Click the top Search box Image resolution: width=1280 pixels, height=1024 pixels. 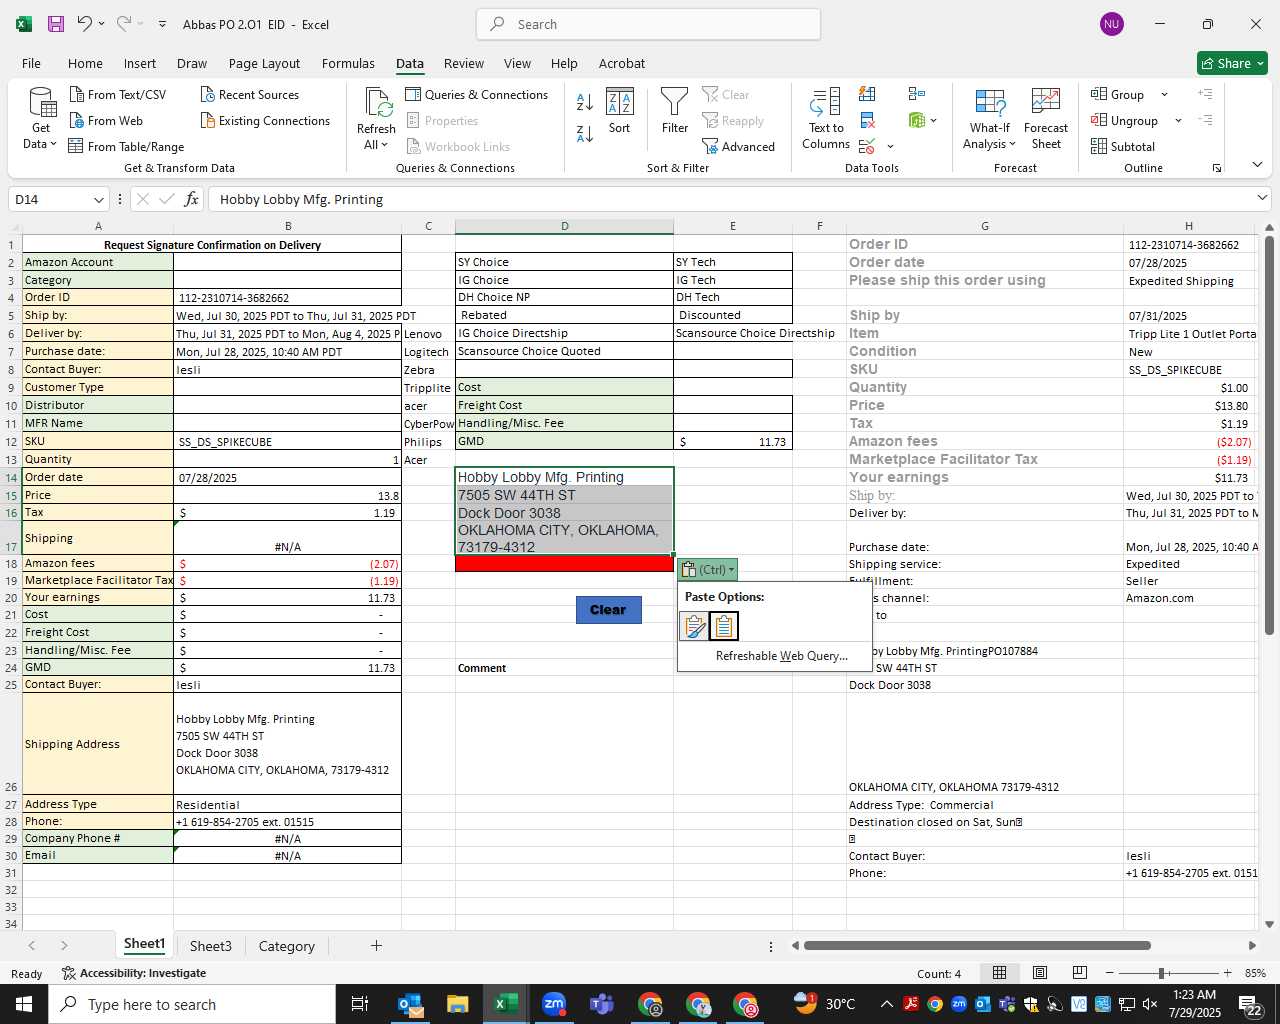tap(648, 24)
